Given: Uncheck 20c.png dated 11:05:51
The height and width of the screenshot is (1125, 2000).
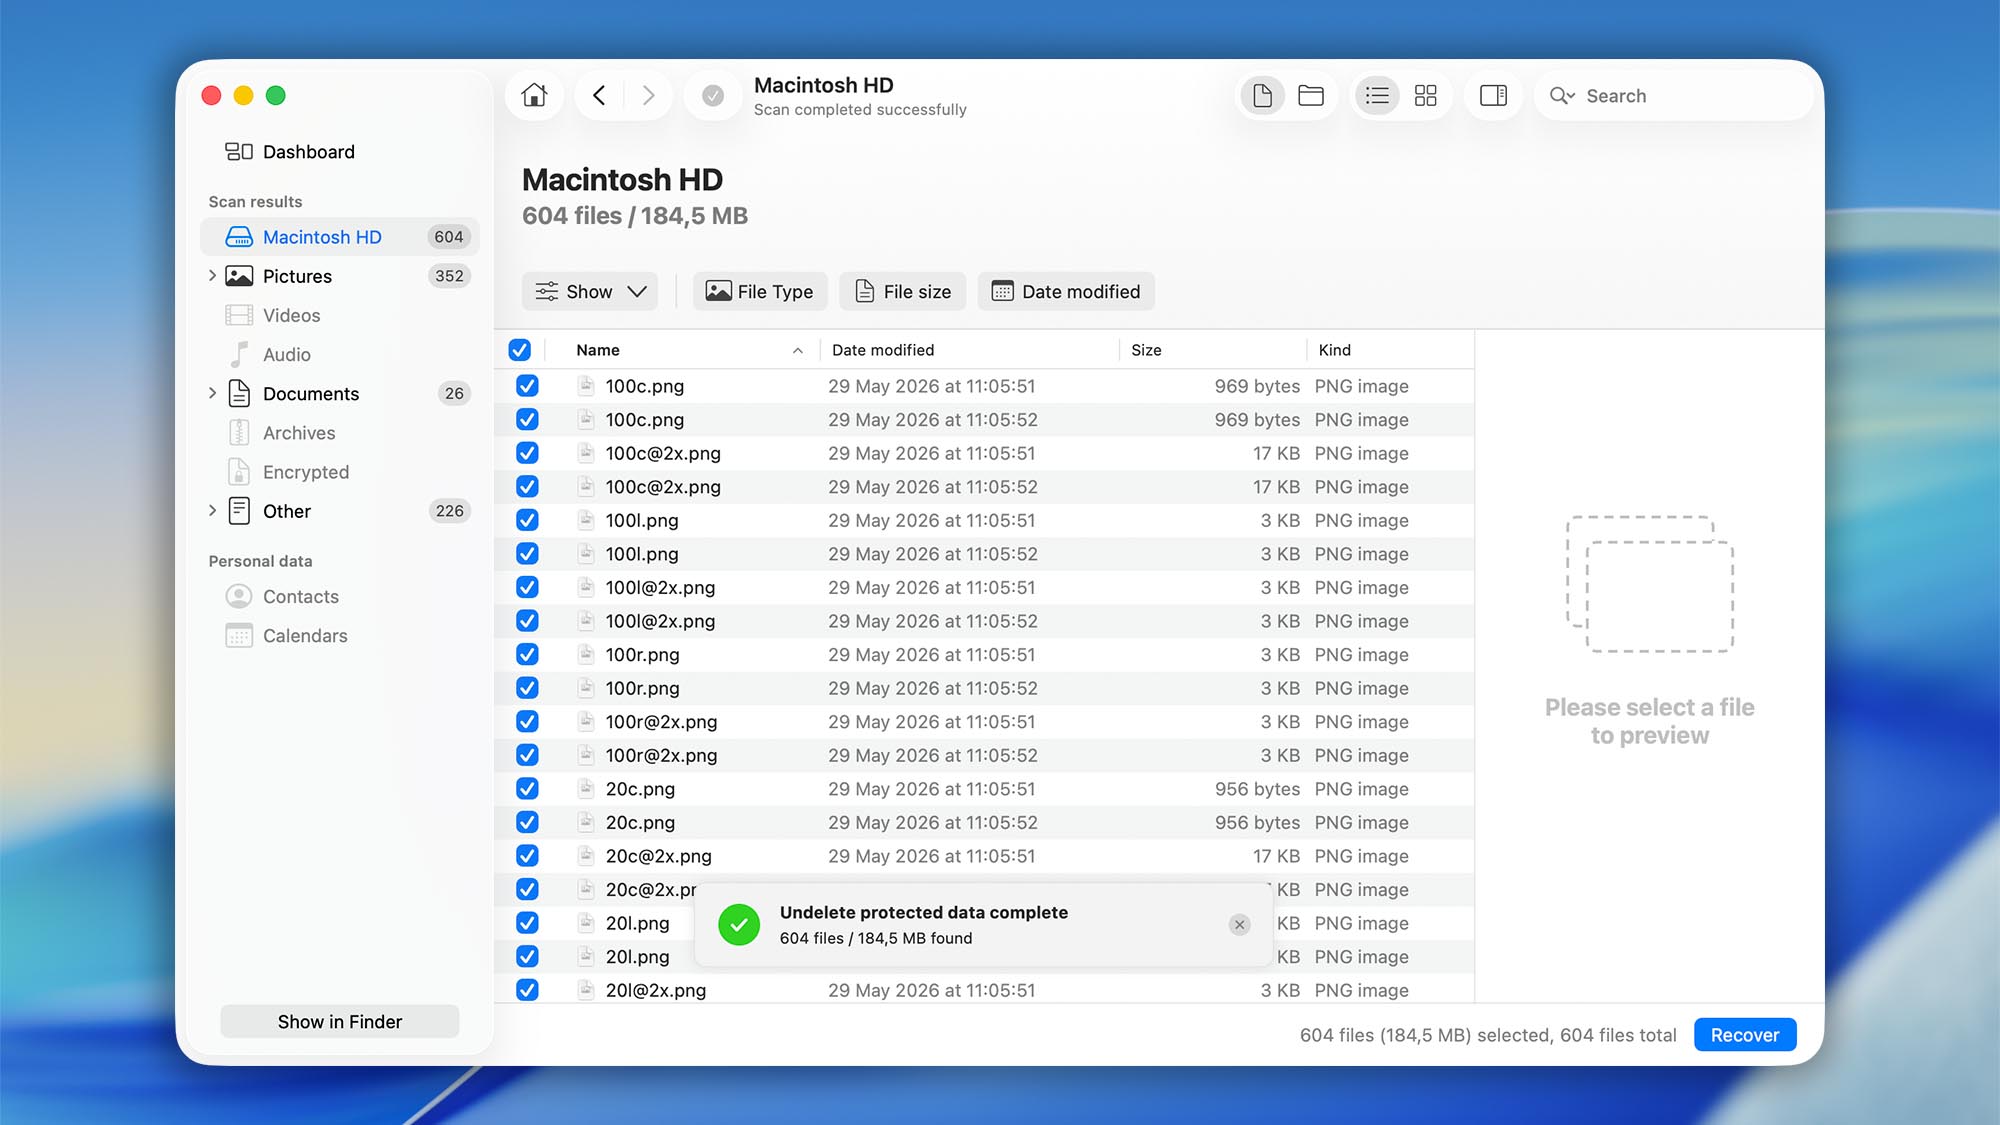Looking at the screenshot, I should point(527,789).
